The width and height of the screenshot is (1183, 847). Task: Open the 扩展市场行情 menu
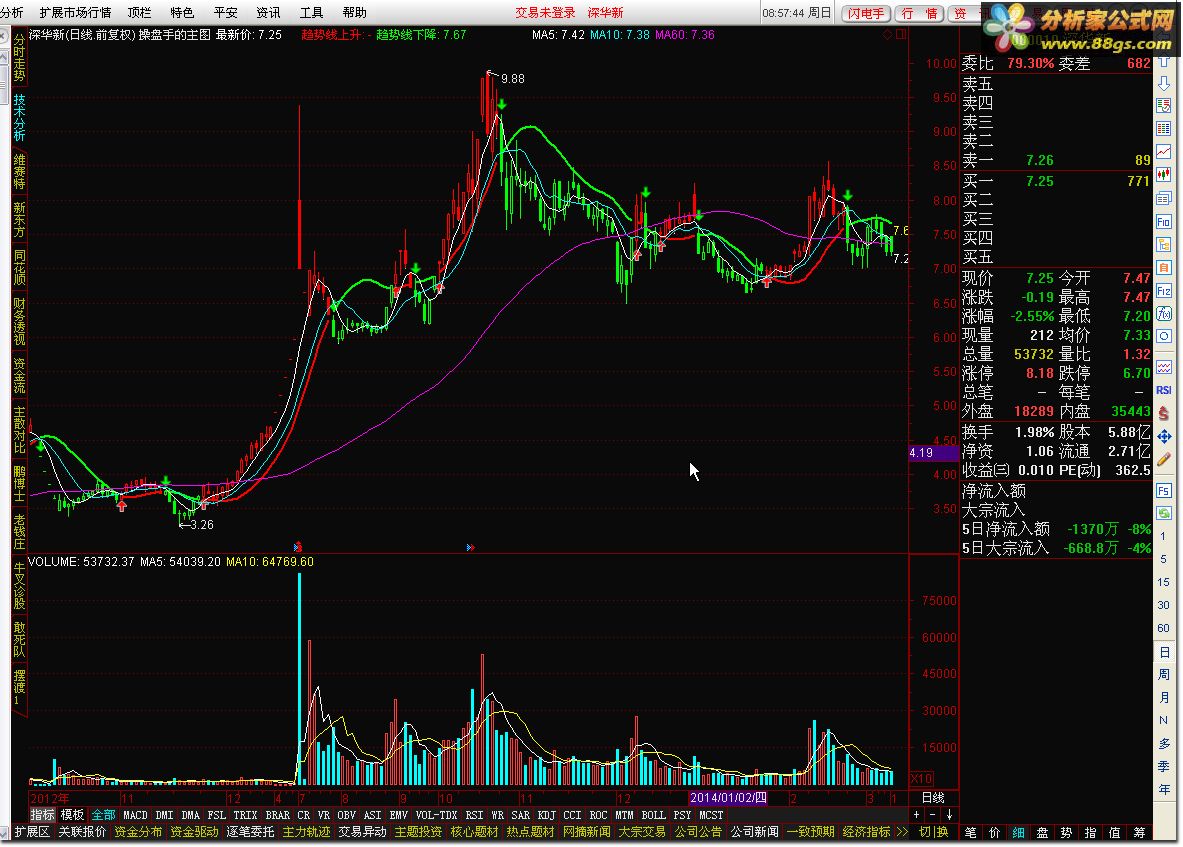point(75,13)
